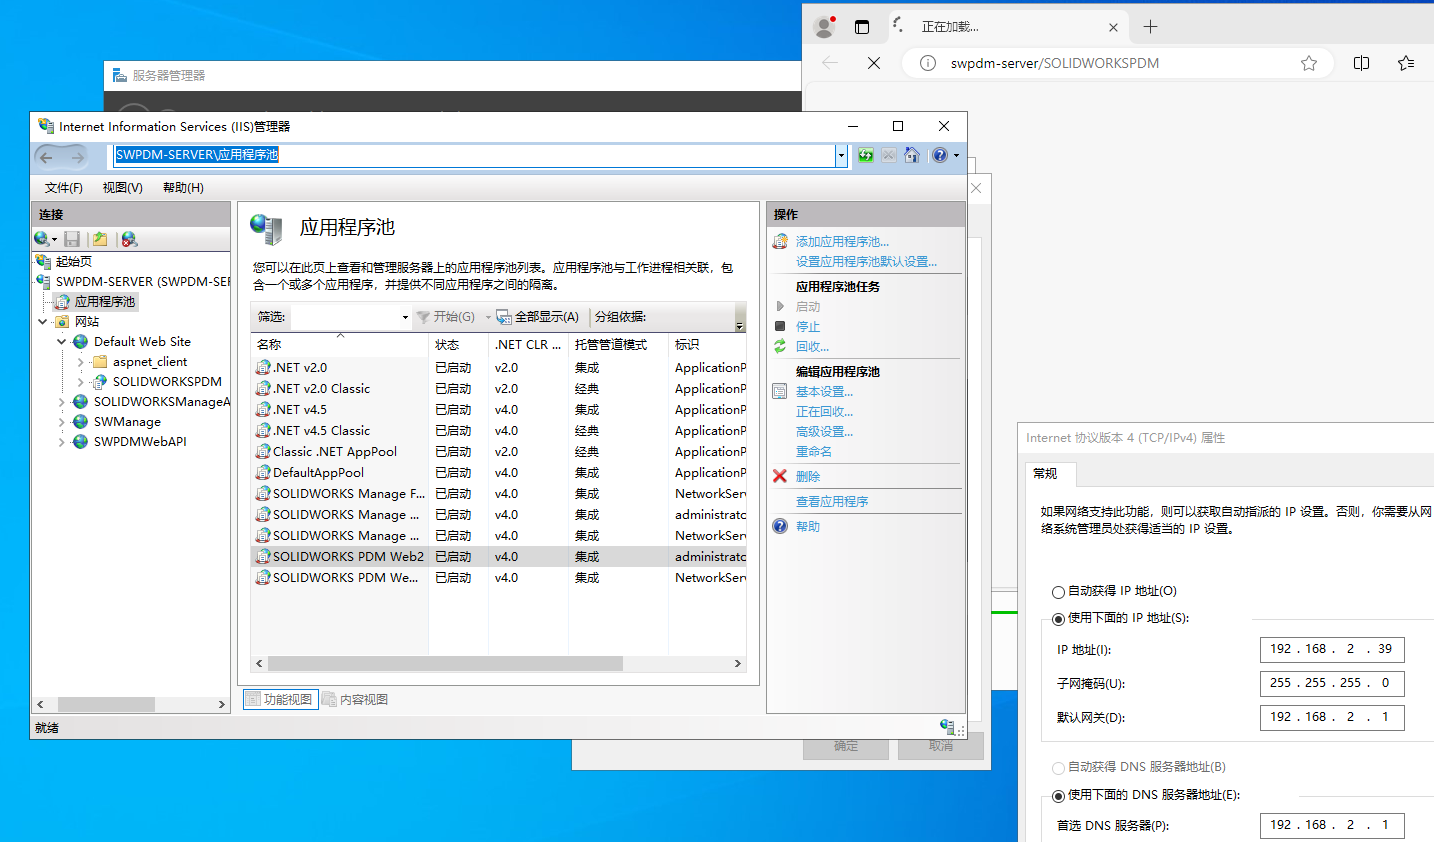Screen dimensions: 1434x842
Task: Close the loading Edge tab
Action: click(1113, 27)
